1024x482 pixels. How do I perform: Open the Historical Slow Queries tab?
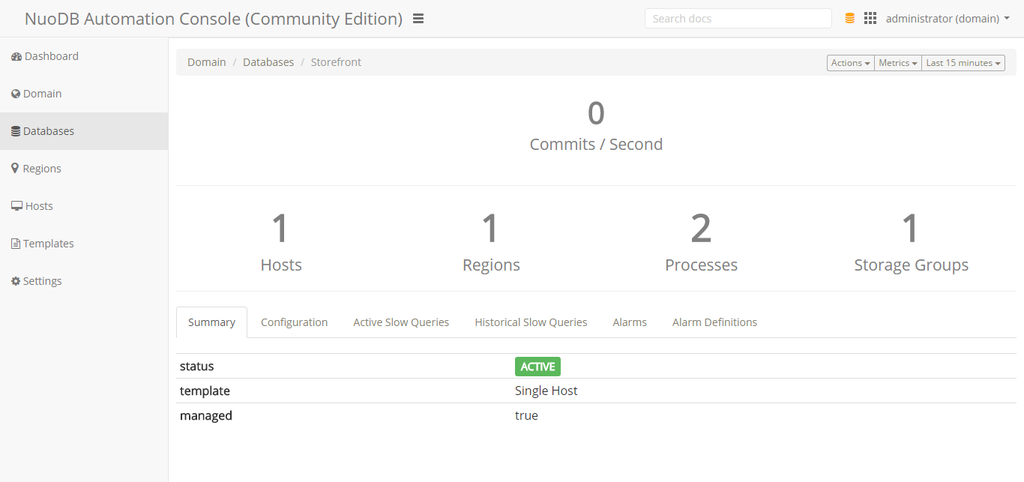pyautogui.click(x=531, y=322)
